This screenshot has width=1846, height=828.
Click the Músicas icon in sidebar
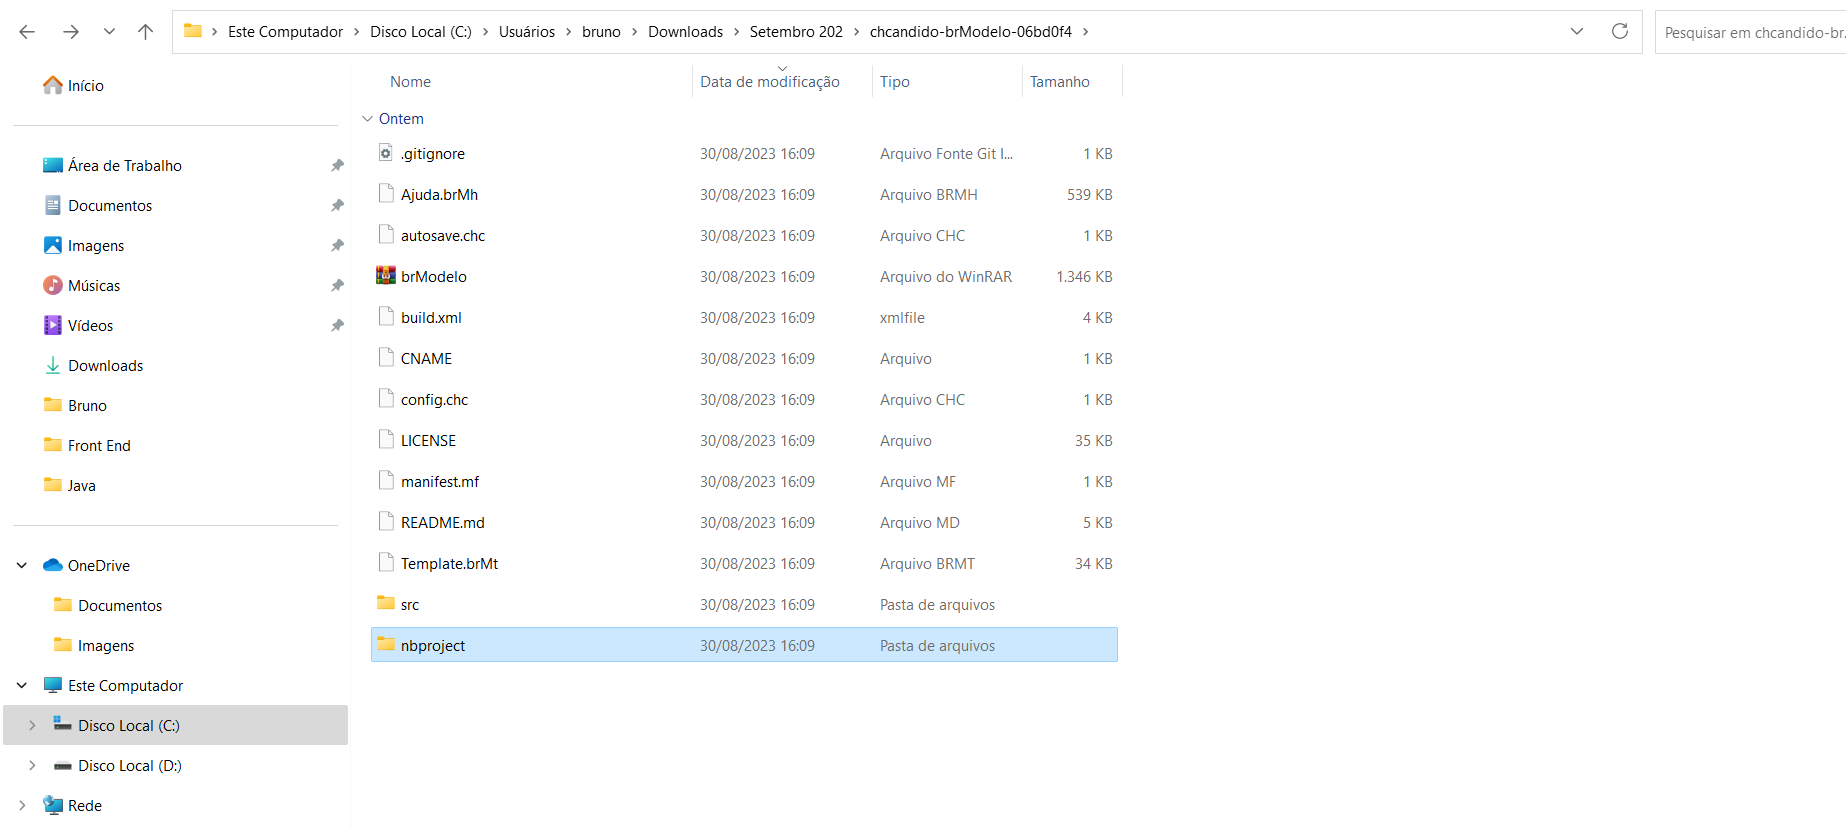[53, 285]
